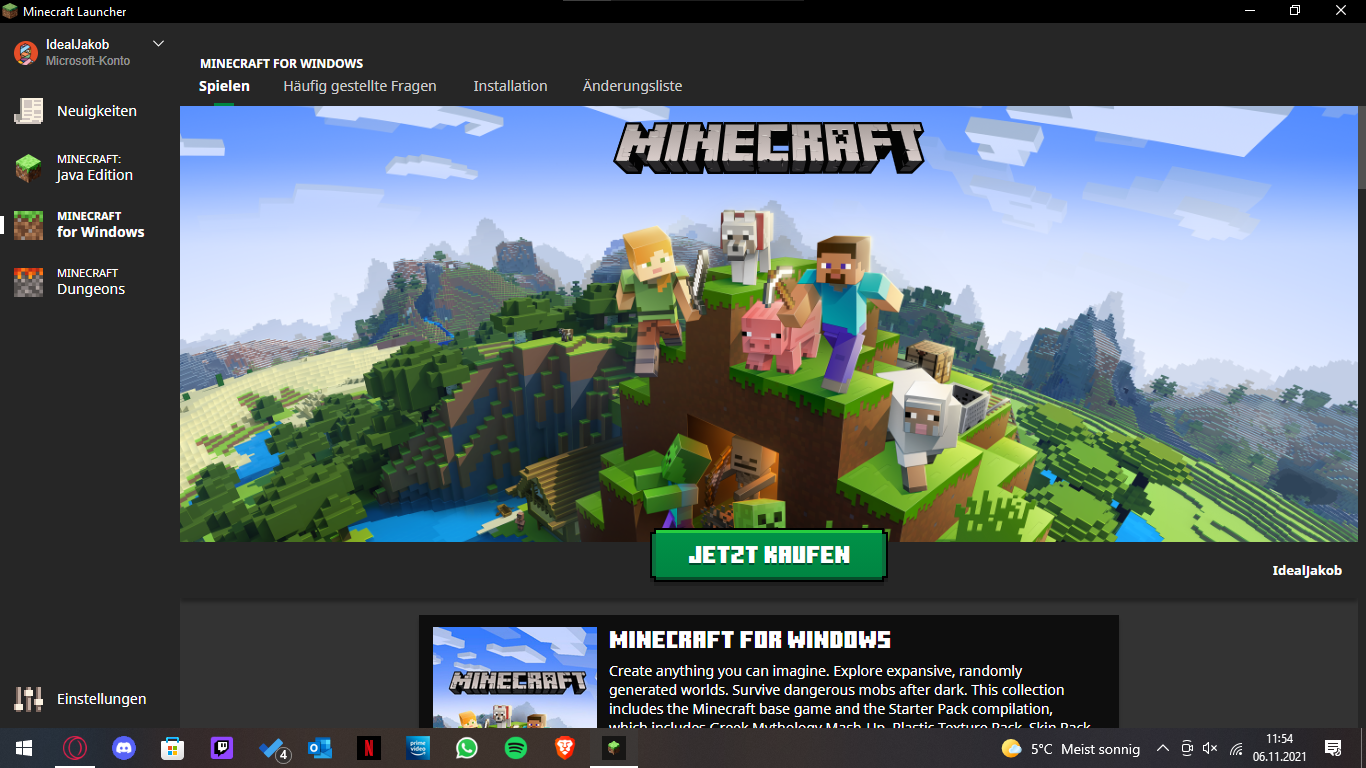Screen dimensions: 1366x768
Task: Open Twitch from the taskbar
Action: tap(222, 747)
